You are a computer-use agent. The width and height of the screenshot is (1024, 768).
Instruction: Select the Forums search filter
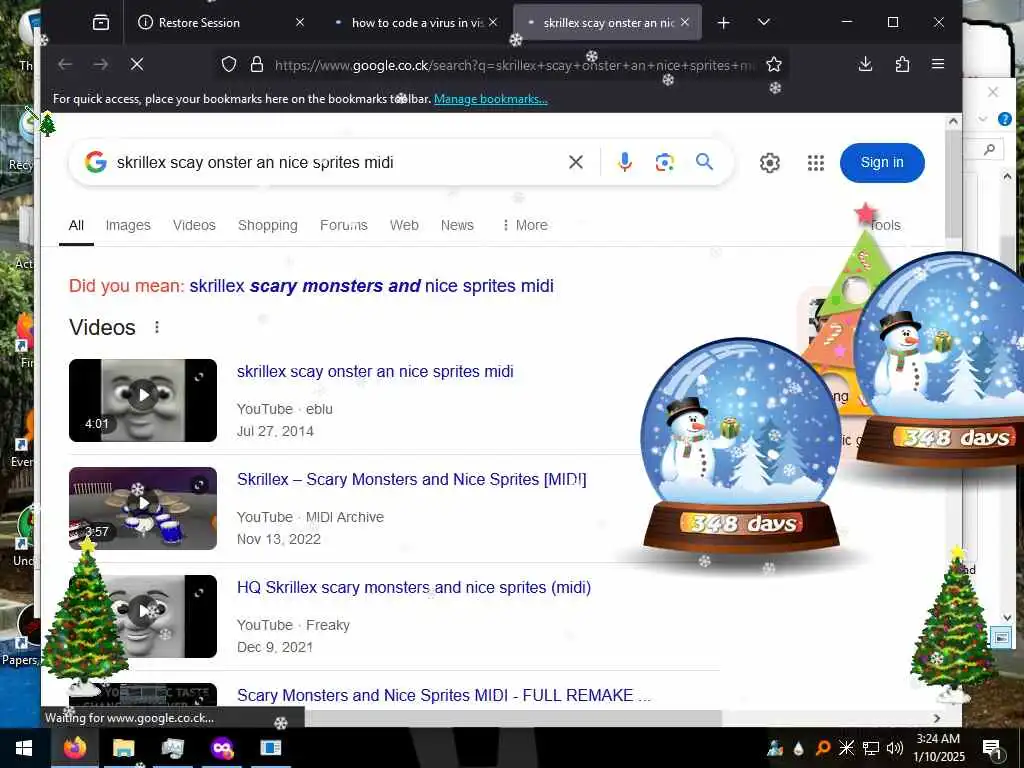click(344, 225)
